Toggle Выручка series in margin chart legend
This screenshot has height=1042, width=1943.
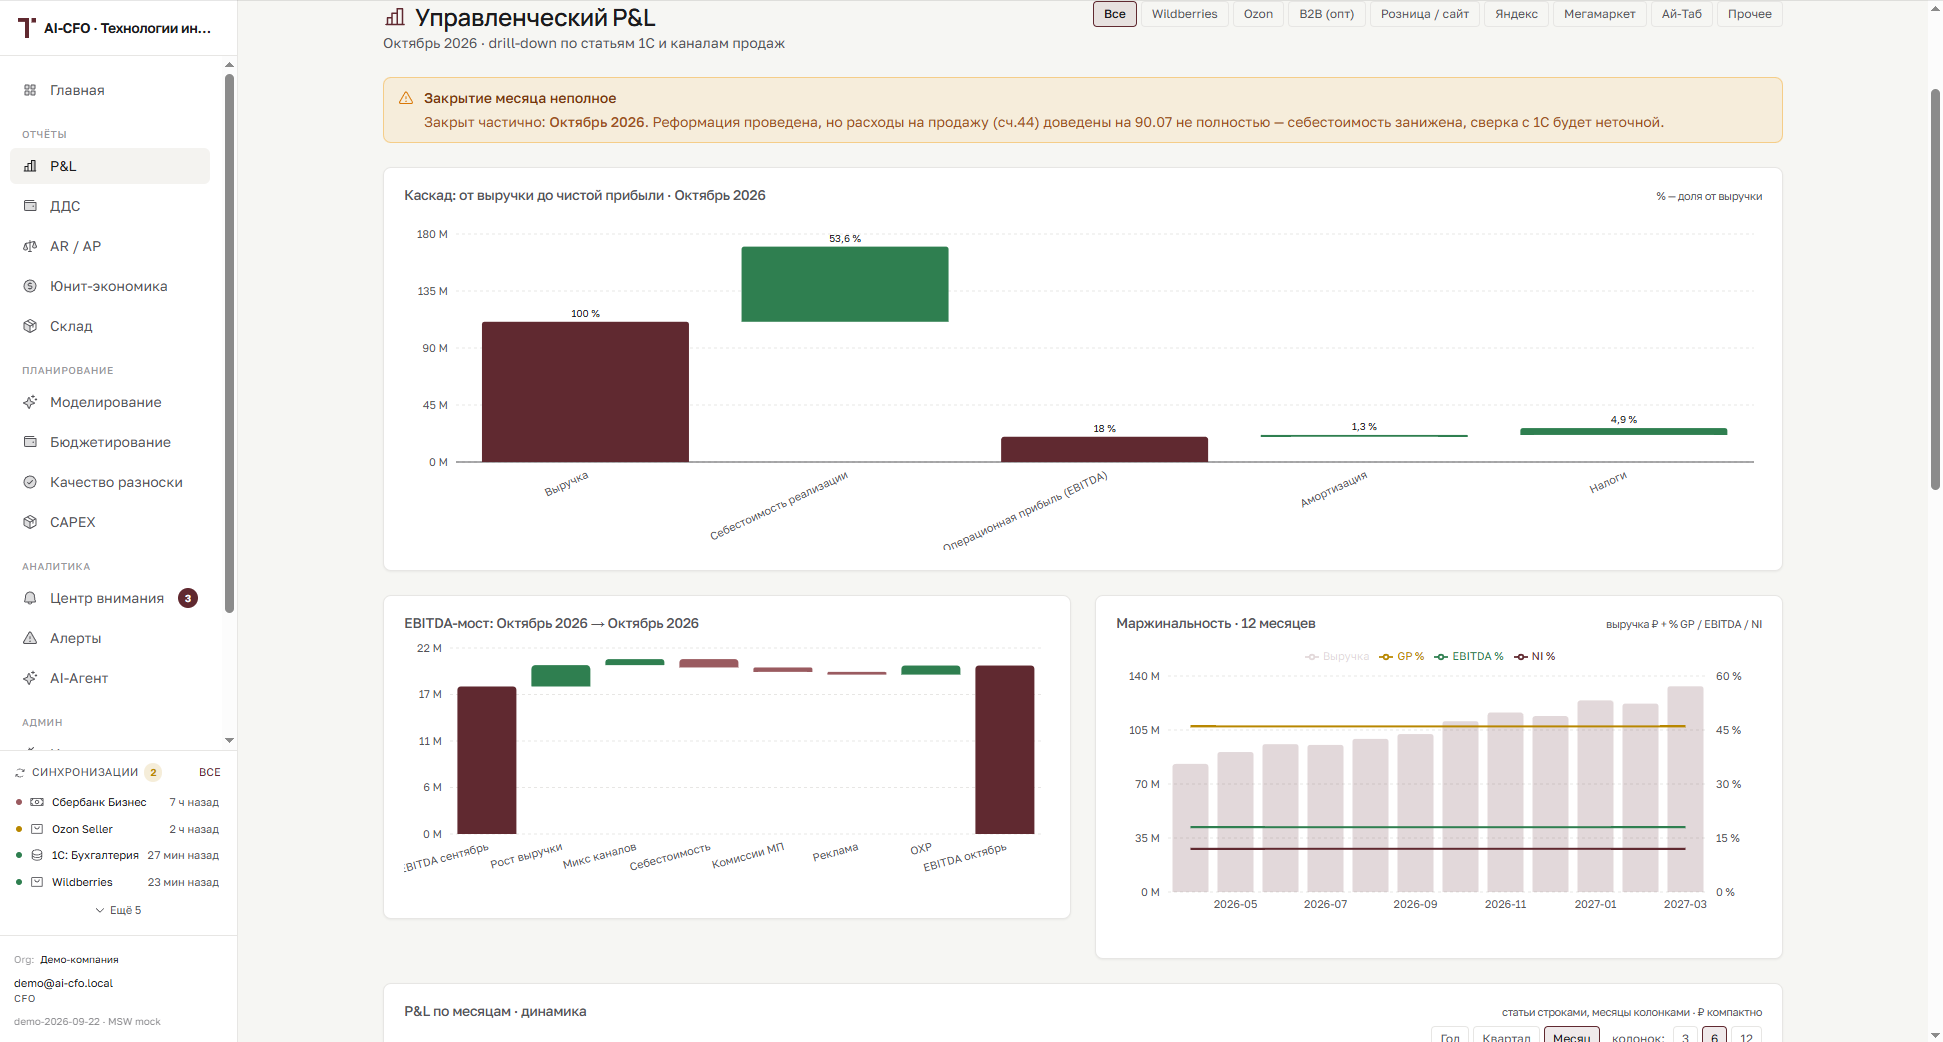coord(1337,657)
